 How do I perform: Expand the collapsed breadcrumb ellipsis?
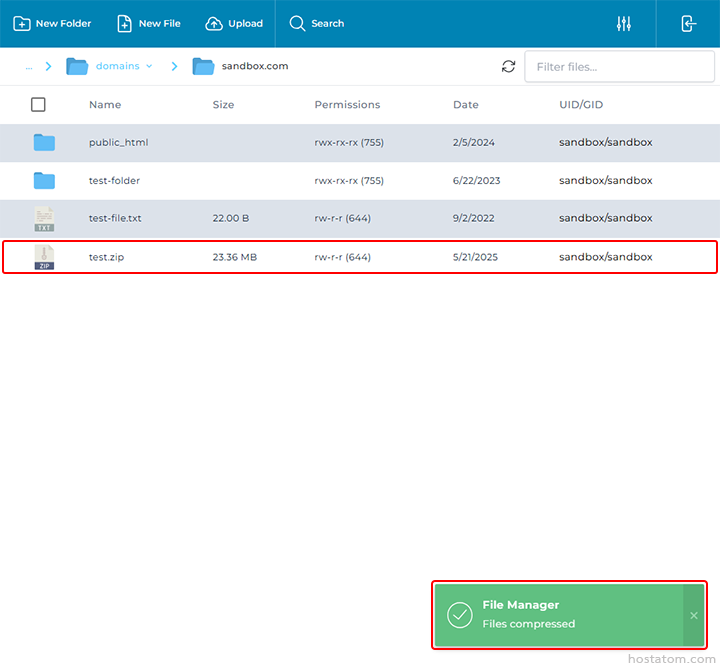[x=29, y=67]
